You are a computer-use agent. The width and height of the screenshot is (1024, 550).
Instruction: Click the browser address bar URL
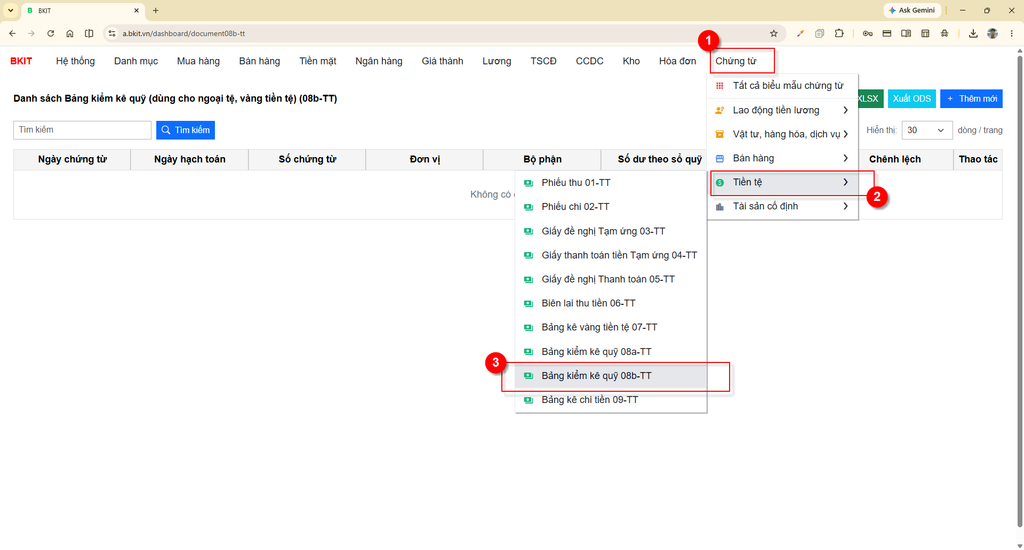tap(184, 33)
